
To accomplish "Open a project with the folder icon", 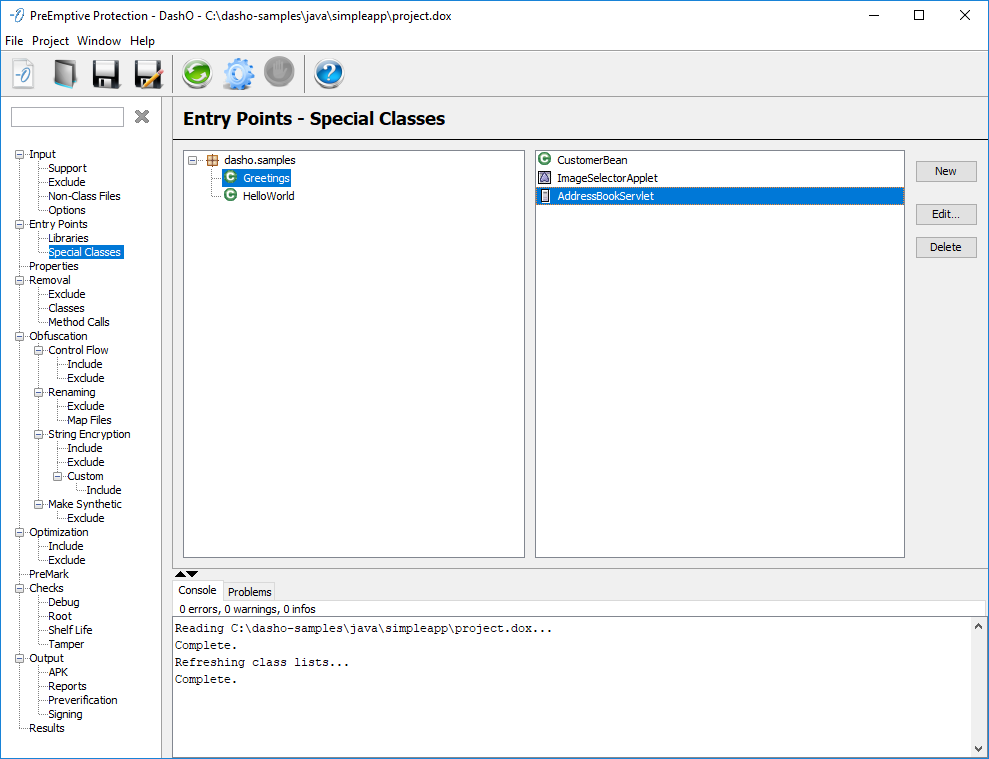I will pyautogui.click(x=65, y=74).
